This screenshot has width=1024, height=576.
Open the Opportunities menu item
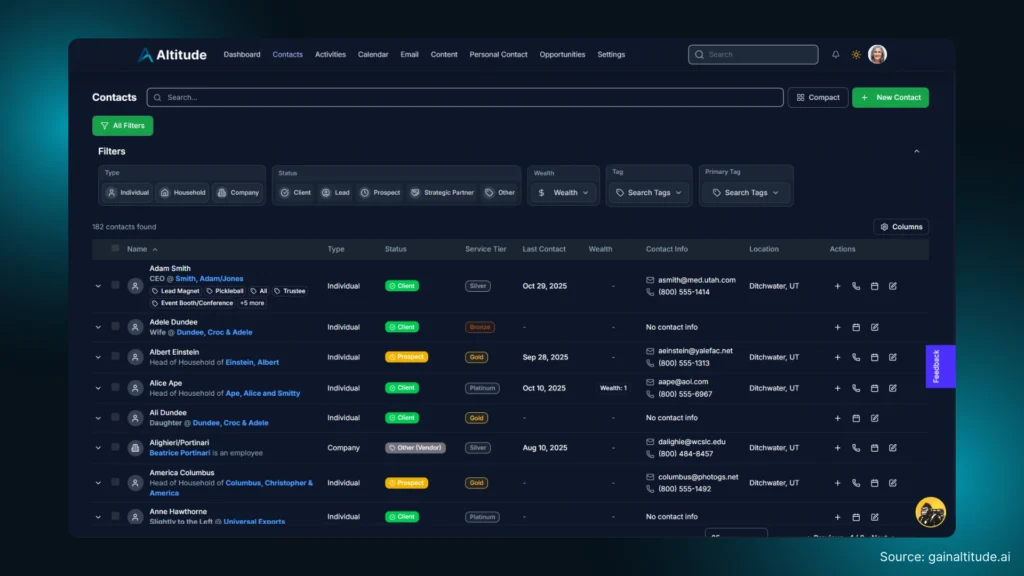(562, 55)
